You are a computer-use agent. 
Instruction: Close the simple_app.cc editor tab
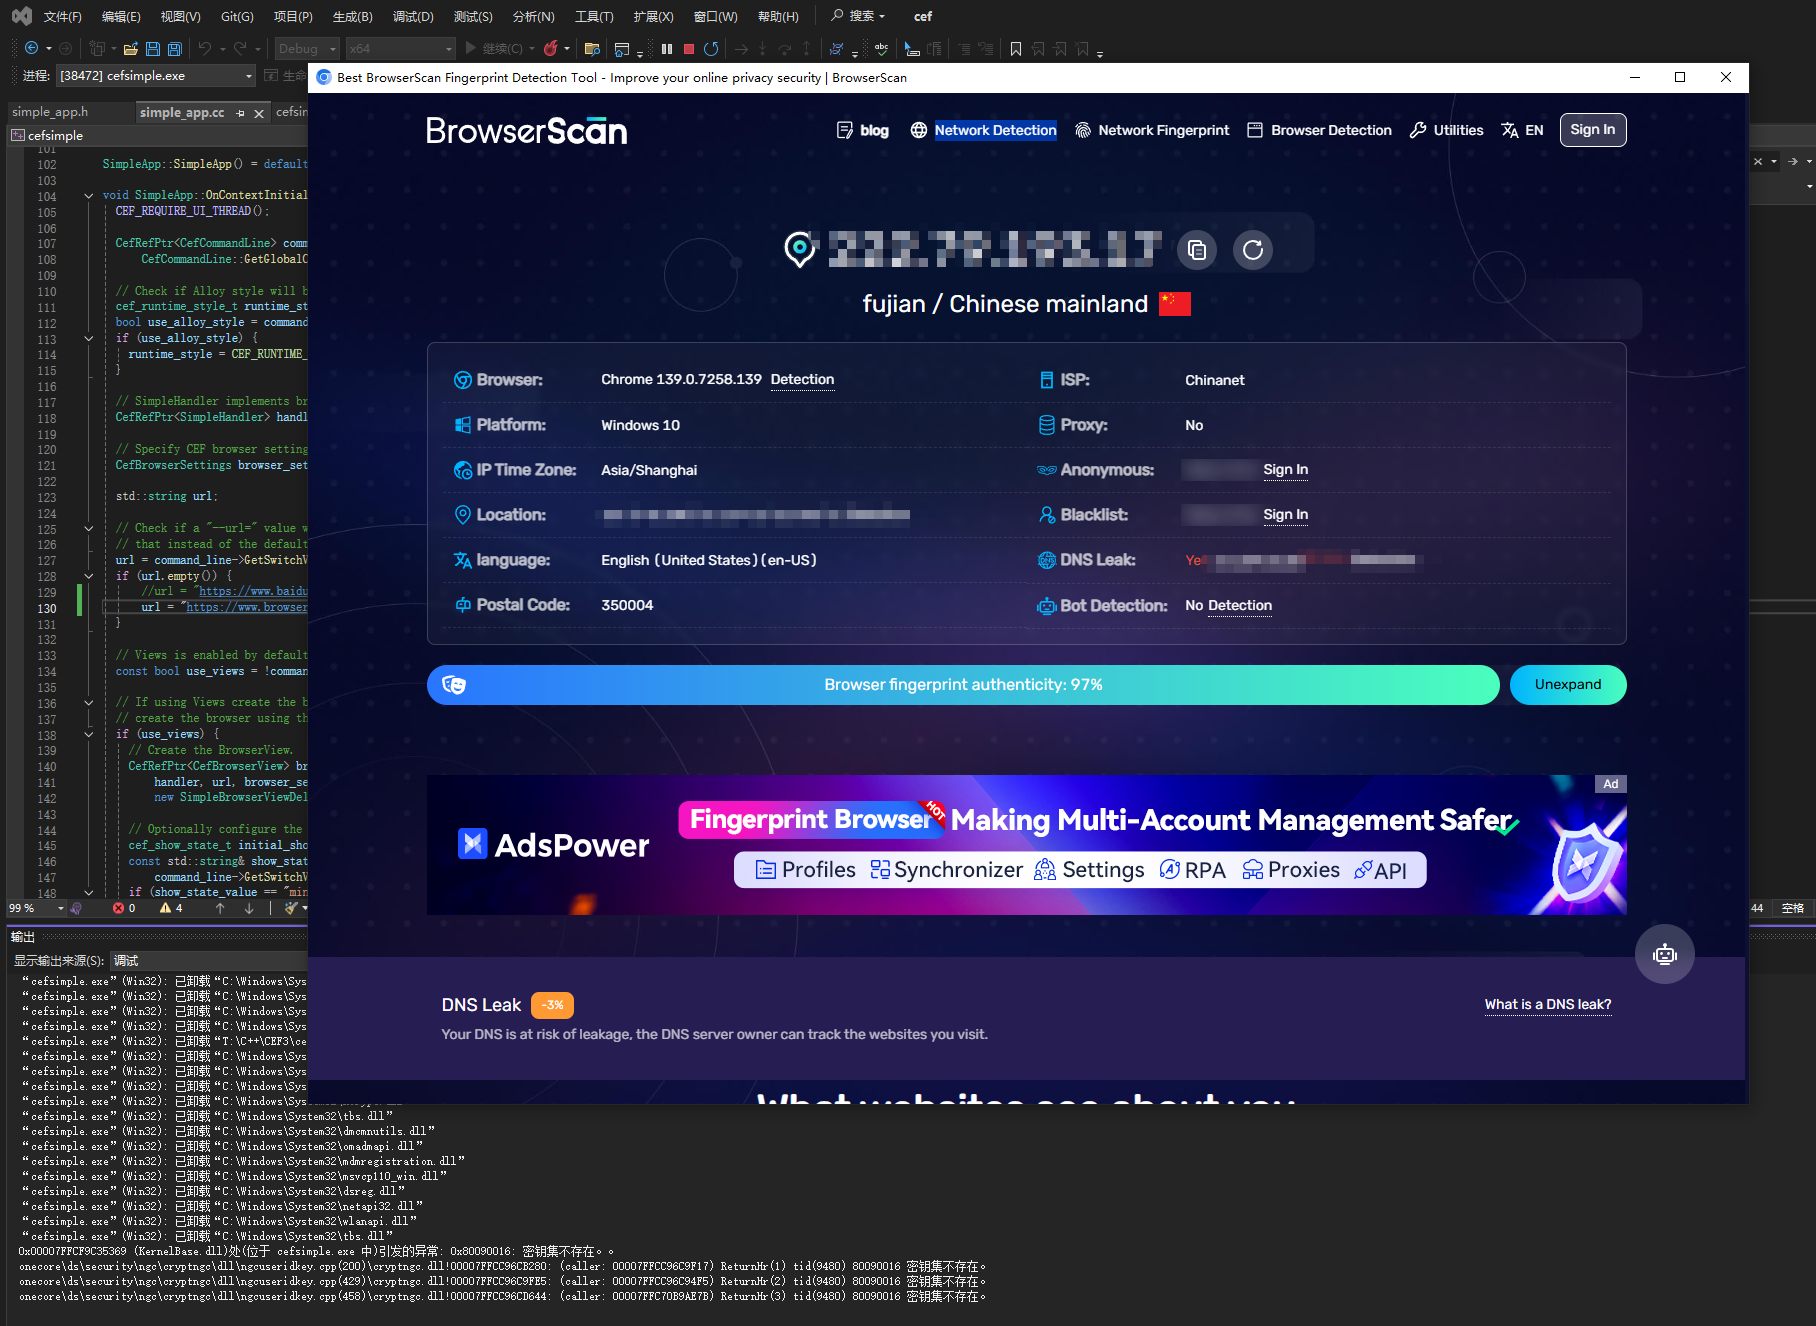[259, 113]
